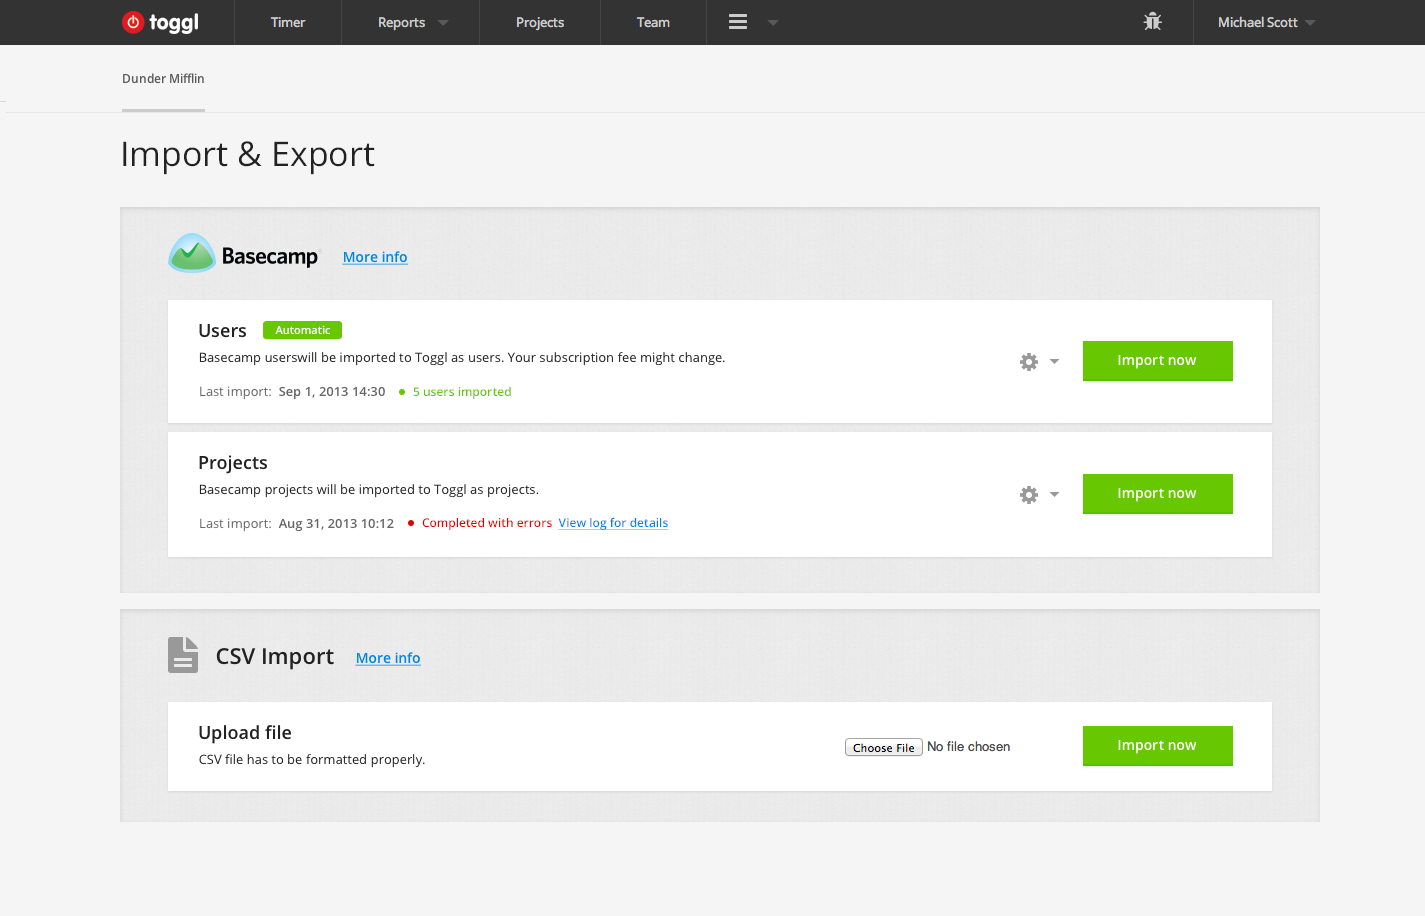Expand the arrow beside the hamburger menu
Viewport: 1425px width, 916px height.
coord(773,23)
